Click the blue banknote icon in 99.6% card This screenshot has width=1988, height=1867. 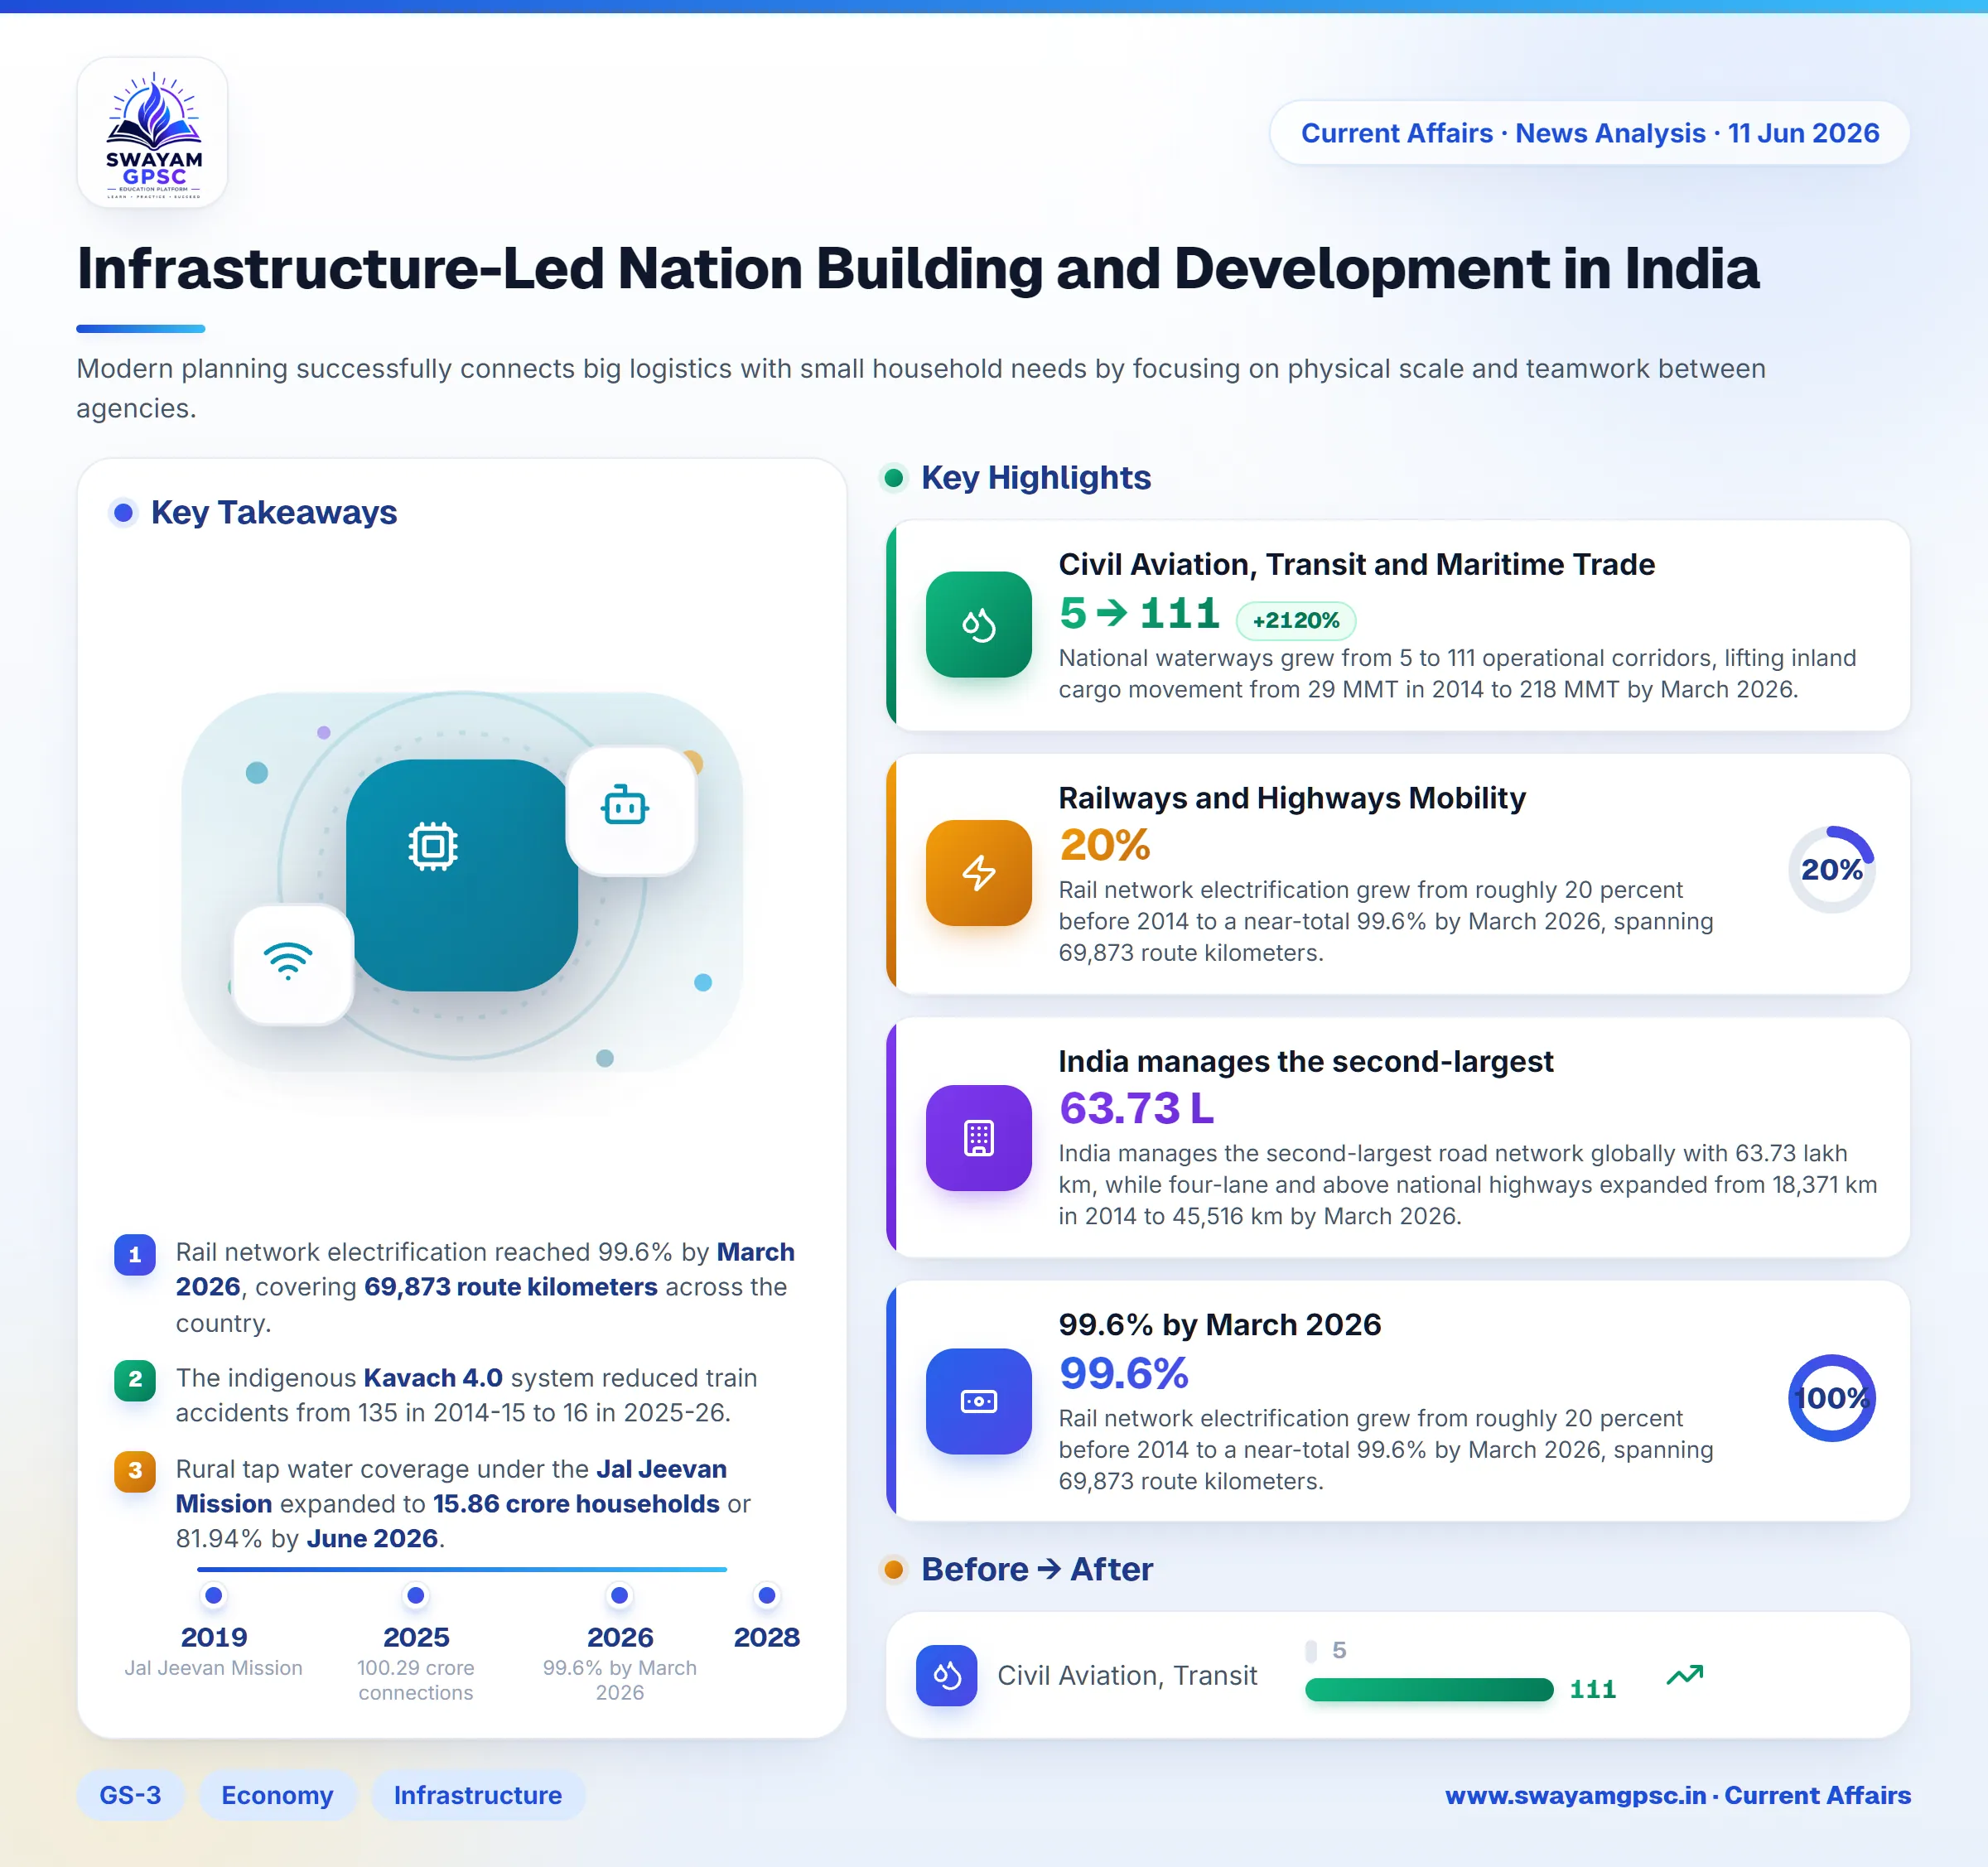coord(978,1401)
